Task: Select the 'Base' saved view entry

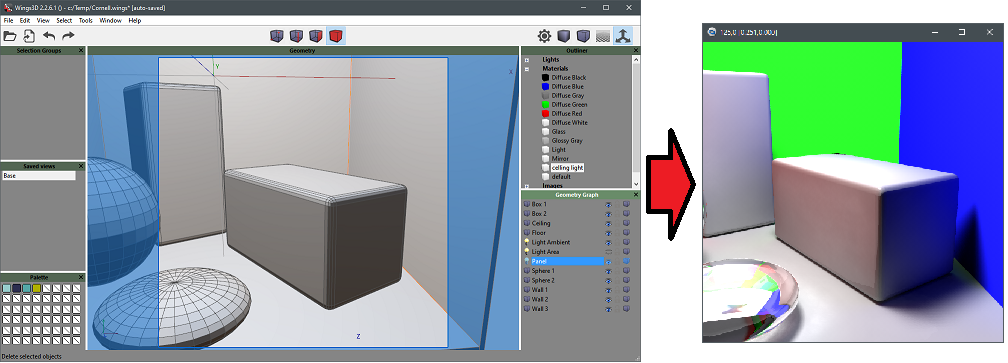Action: point(39,175)
